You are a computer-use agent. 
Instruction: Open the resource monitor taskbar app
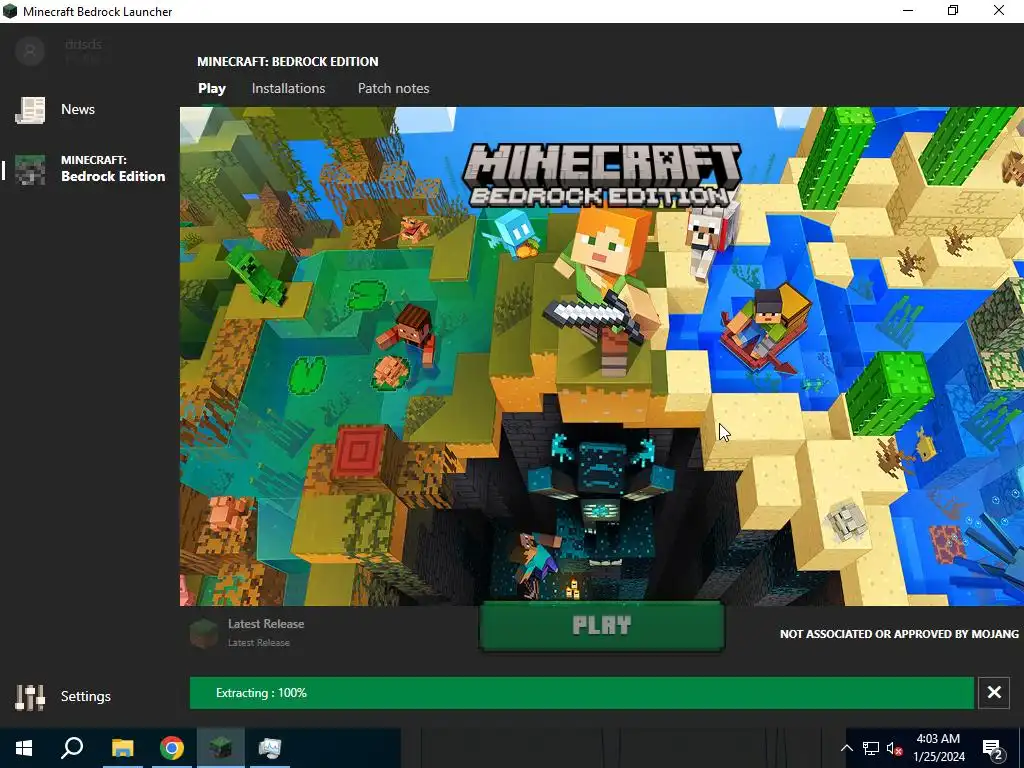pos(270,748)
